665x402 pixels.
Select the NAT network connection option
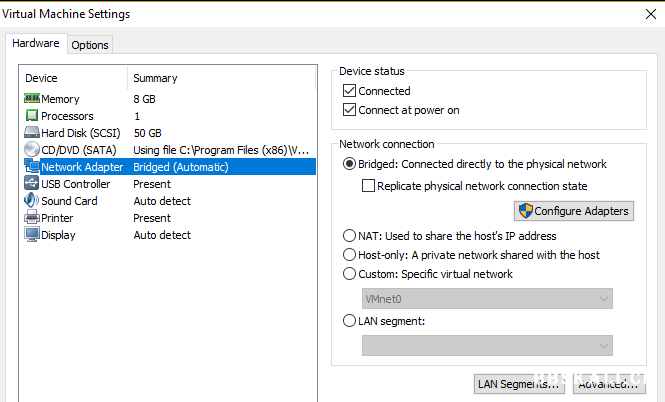click(349, 236)
